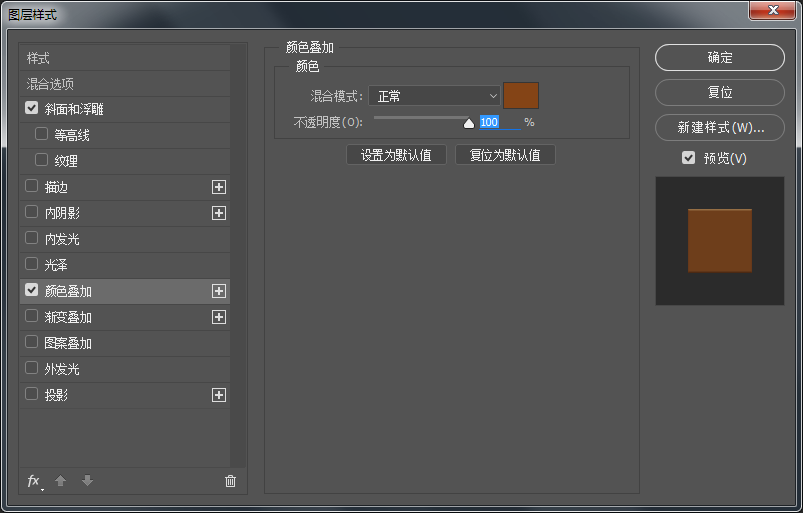Open 图案叠加 settings by its label
803x513 pixels.
(68, 343)
